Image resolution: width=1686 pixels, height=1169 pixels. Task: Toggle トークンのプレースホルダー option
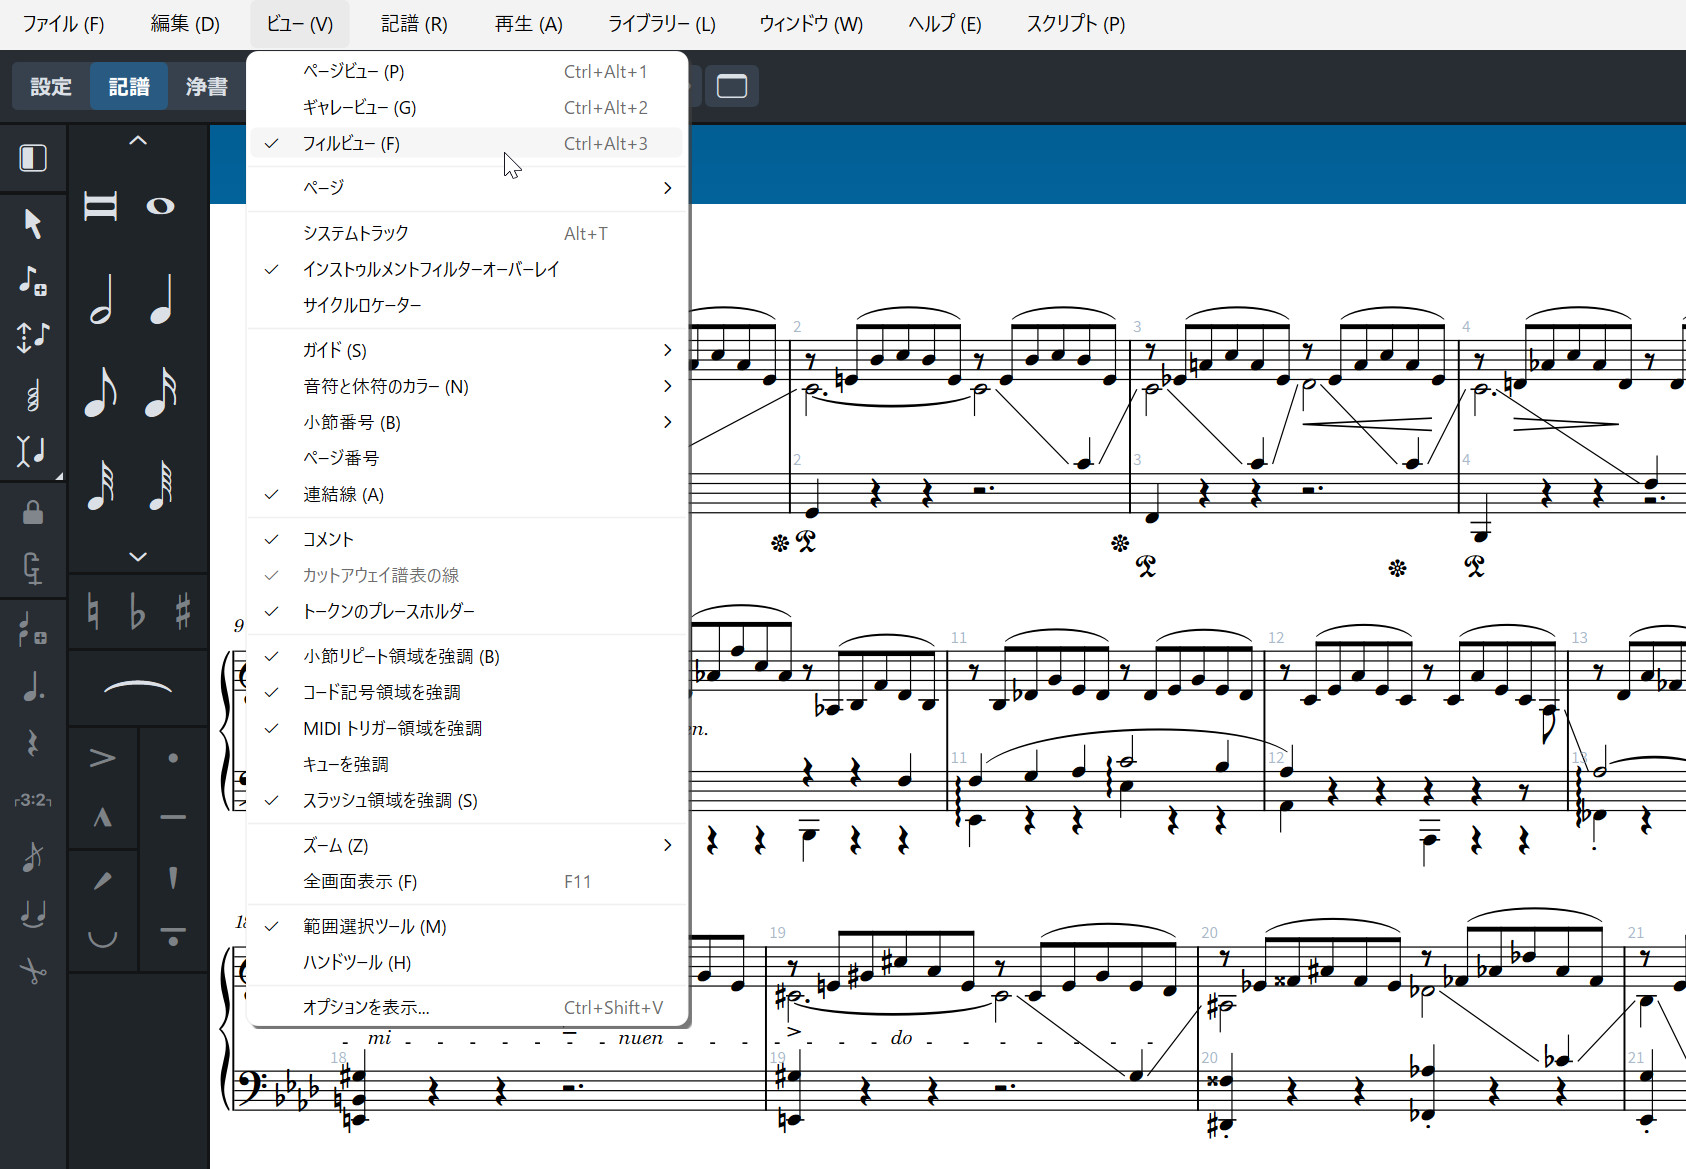click(467, 612)
